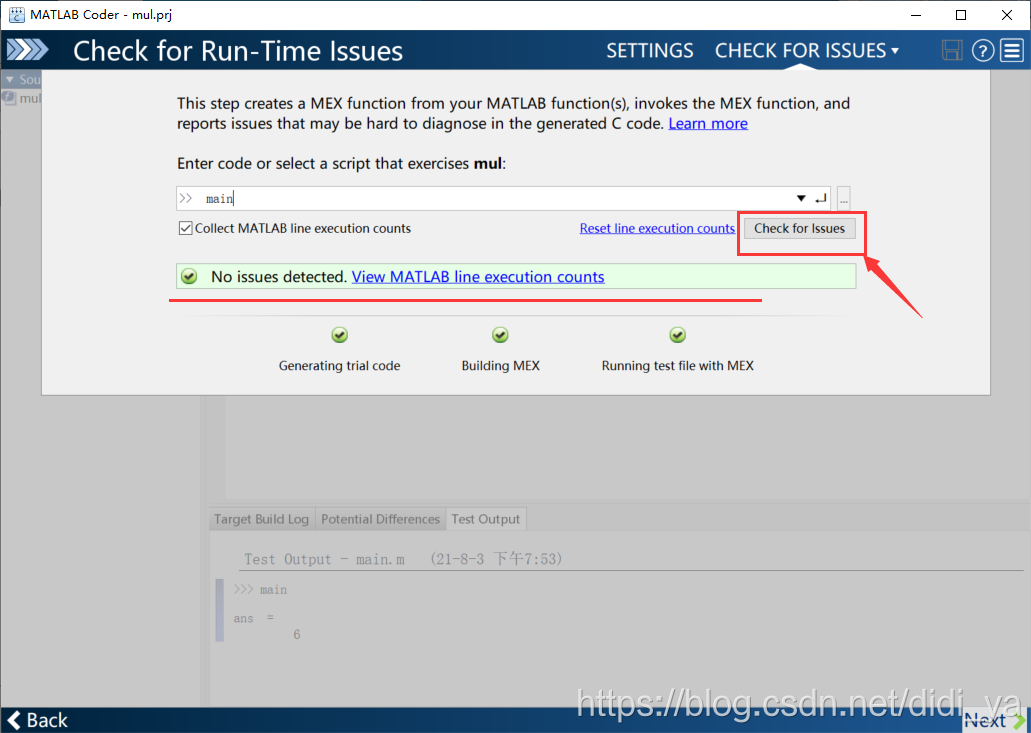Click the Running test file check icon

coord(677,335)
